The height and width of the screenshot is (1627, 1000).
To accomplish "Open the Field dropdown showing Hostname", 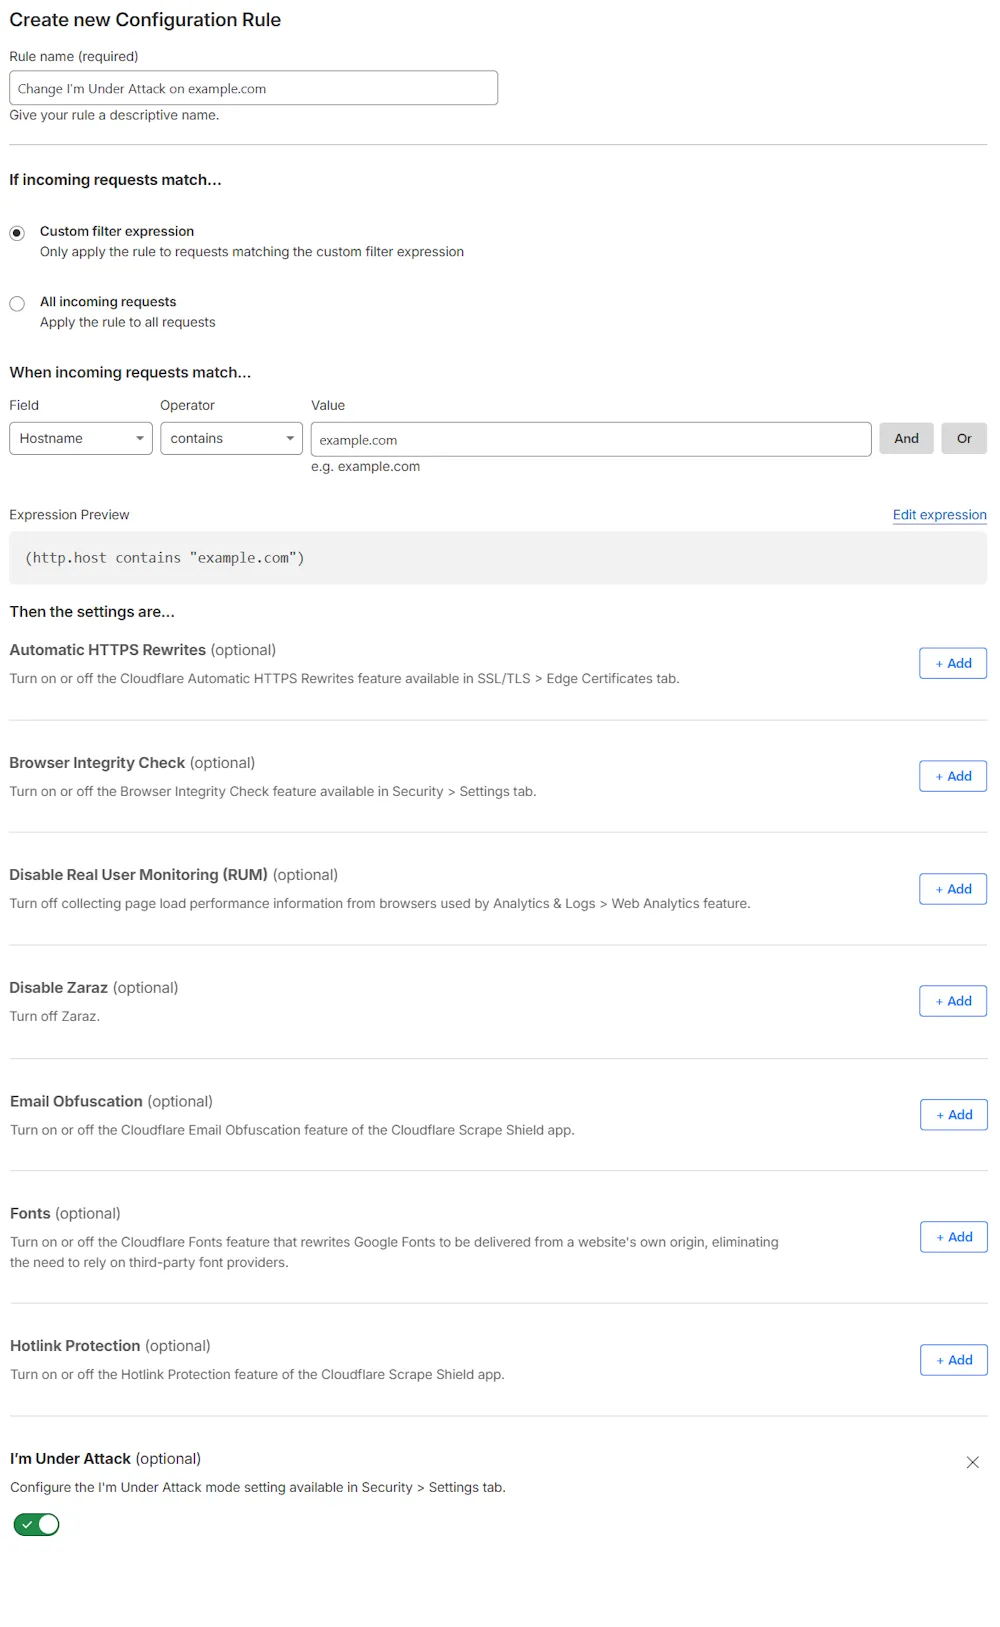I will point(78,438).
